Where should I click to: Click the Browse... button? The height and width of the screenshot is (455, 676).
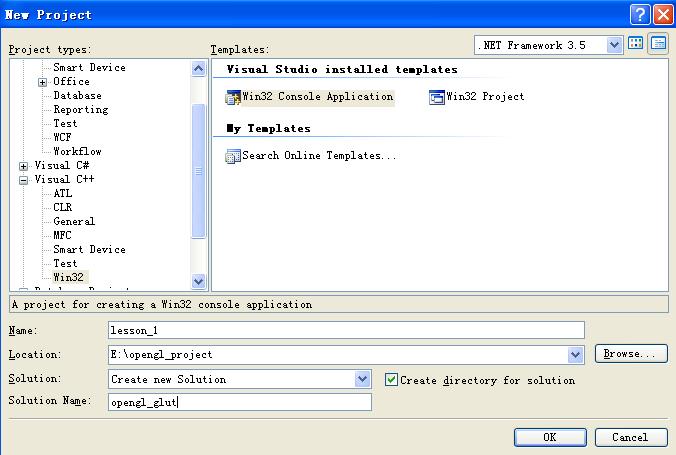tap(631, 354)
